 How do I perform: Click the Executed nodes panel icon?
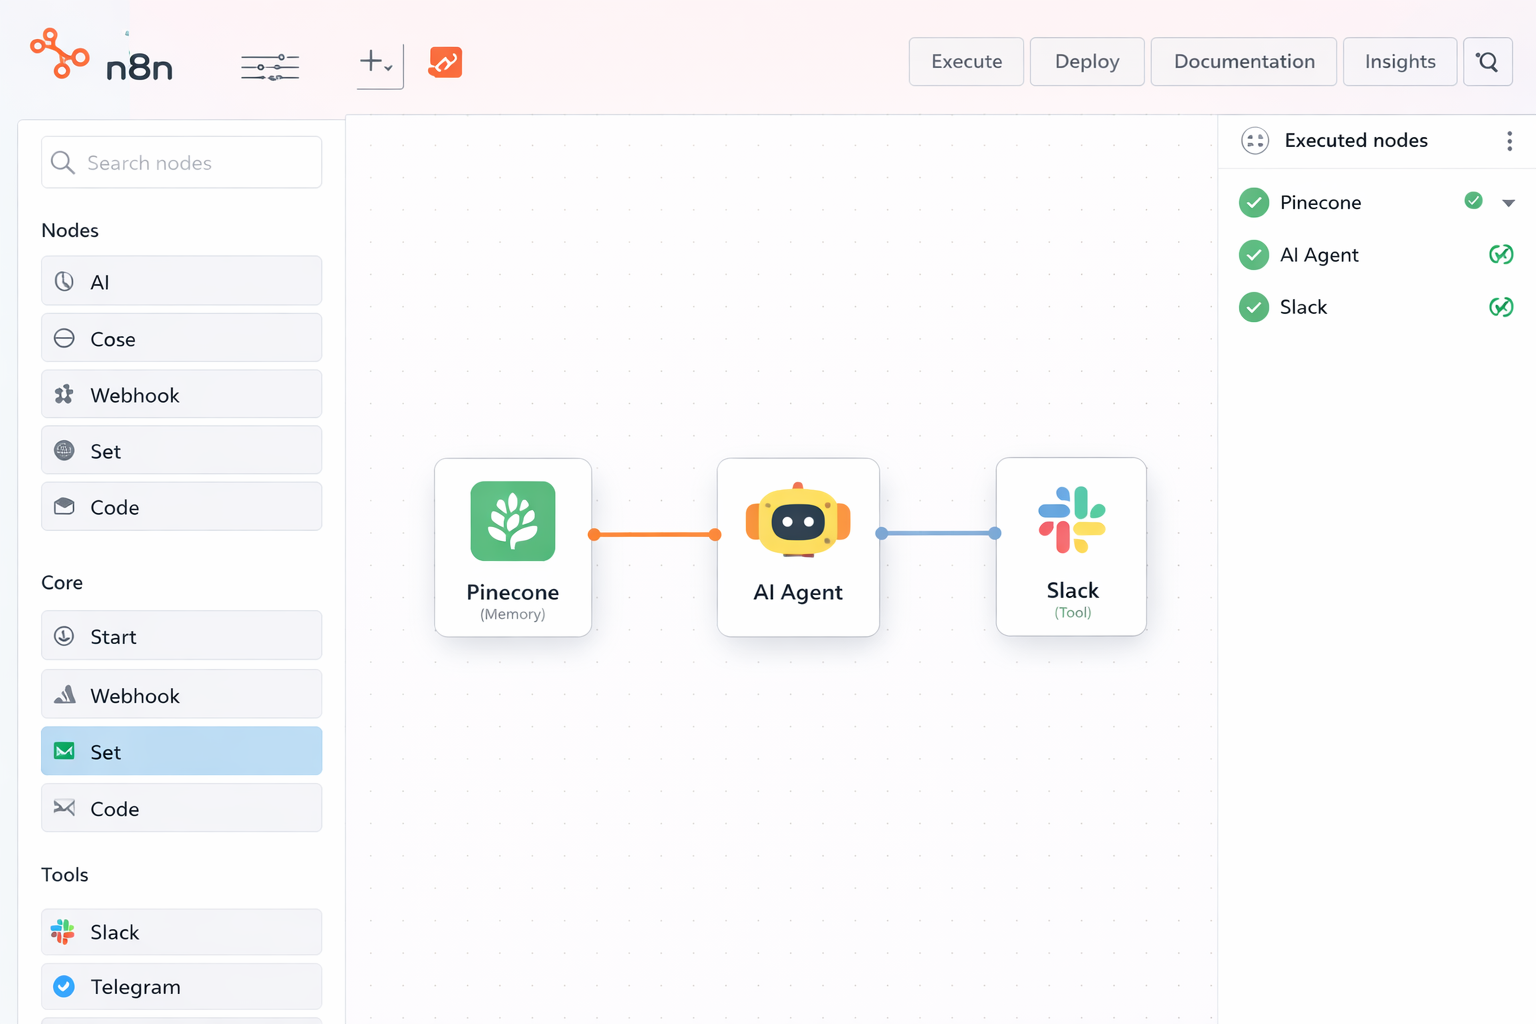pyautogui.click(x=1254, y=140)
